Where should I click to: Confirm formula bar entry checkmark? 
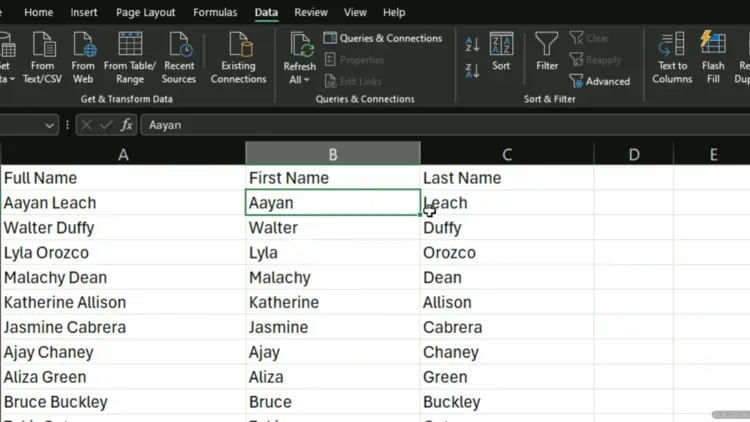click(106, 125)
